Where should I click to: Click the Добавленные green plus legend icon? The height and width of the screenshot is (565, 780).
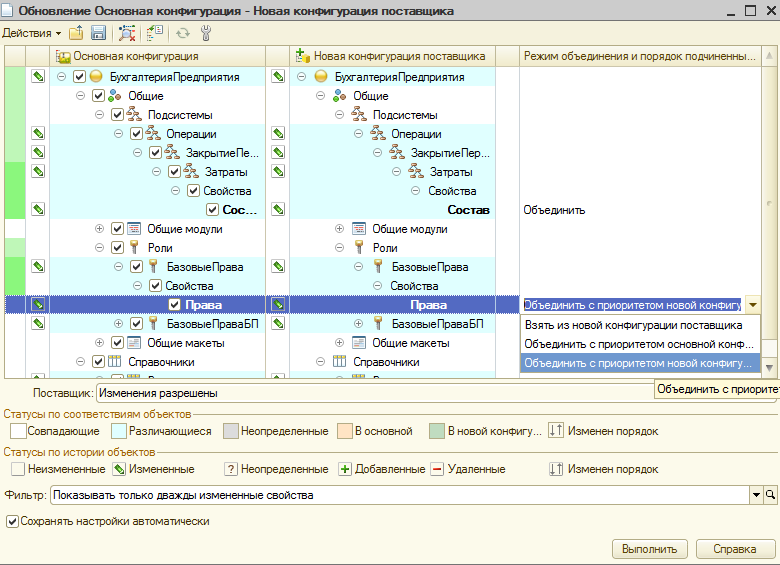click(x=345, y=469)
